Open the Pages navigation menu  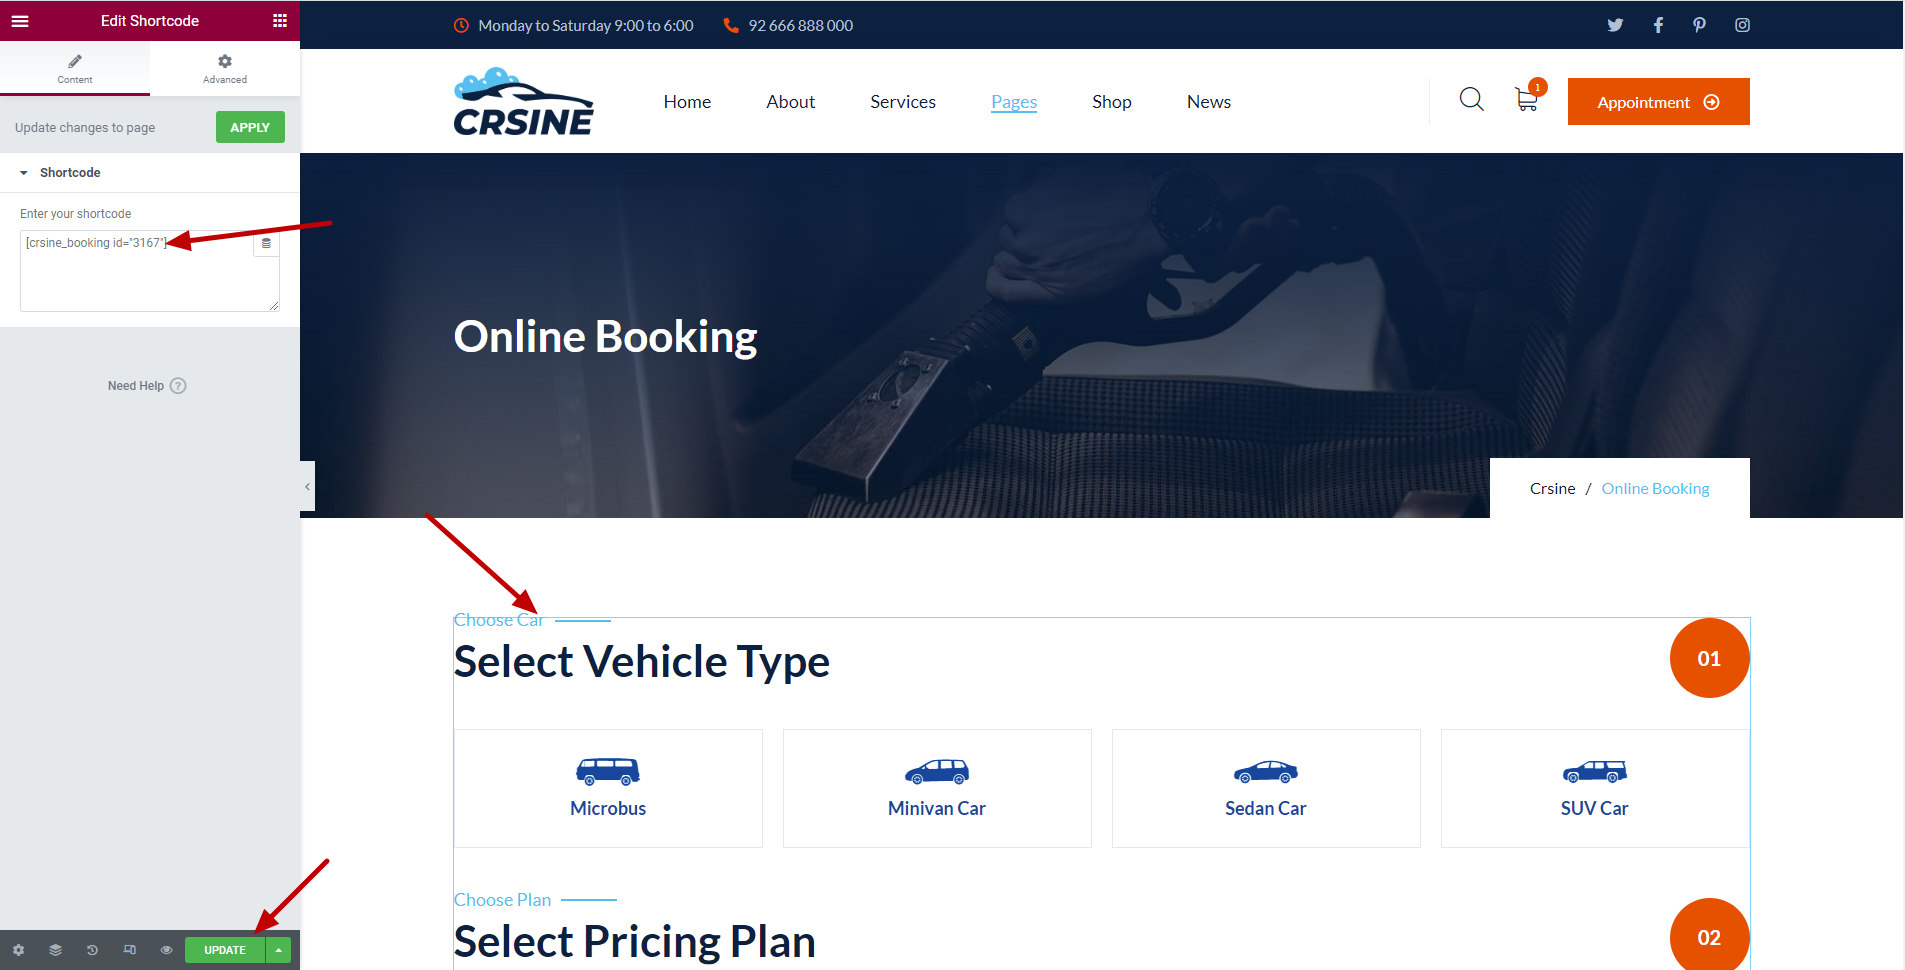[x=1014, y=102]
